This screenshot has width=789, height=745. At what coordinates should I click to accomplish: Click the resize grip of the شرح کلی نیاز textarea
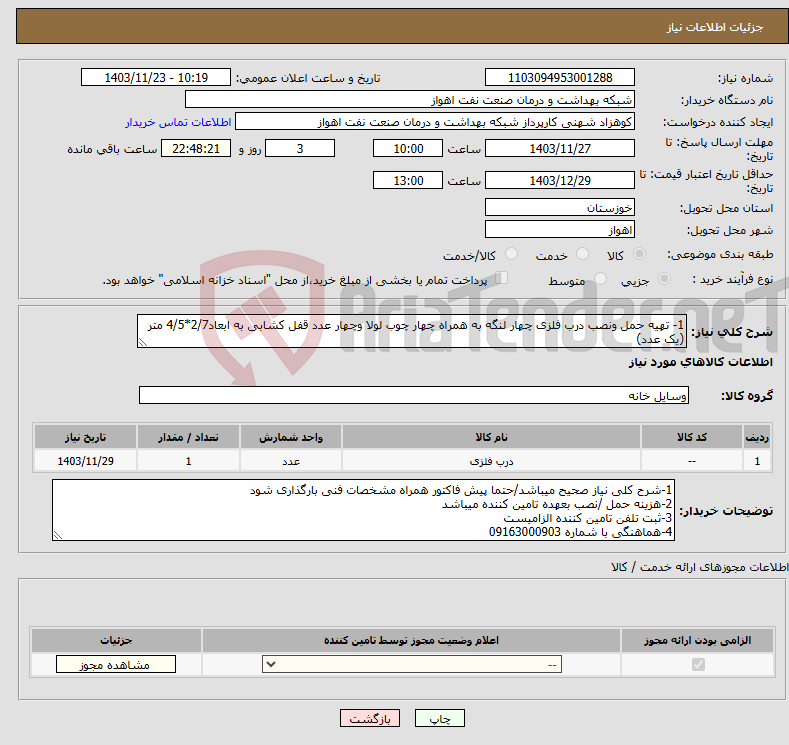[x=143, y=343]
